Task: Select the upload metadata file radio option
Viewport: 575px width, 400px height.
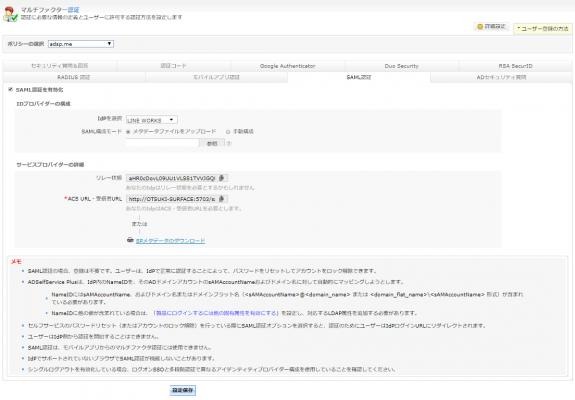Action: [128, 131]
